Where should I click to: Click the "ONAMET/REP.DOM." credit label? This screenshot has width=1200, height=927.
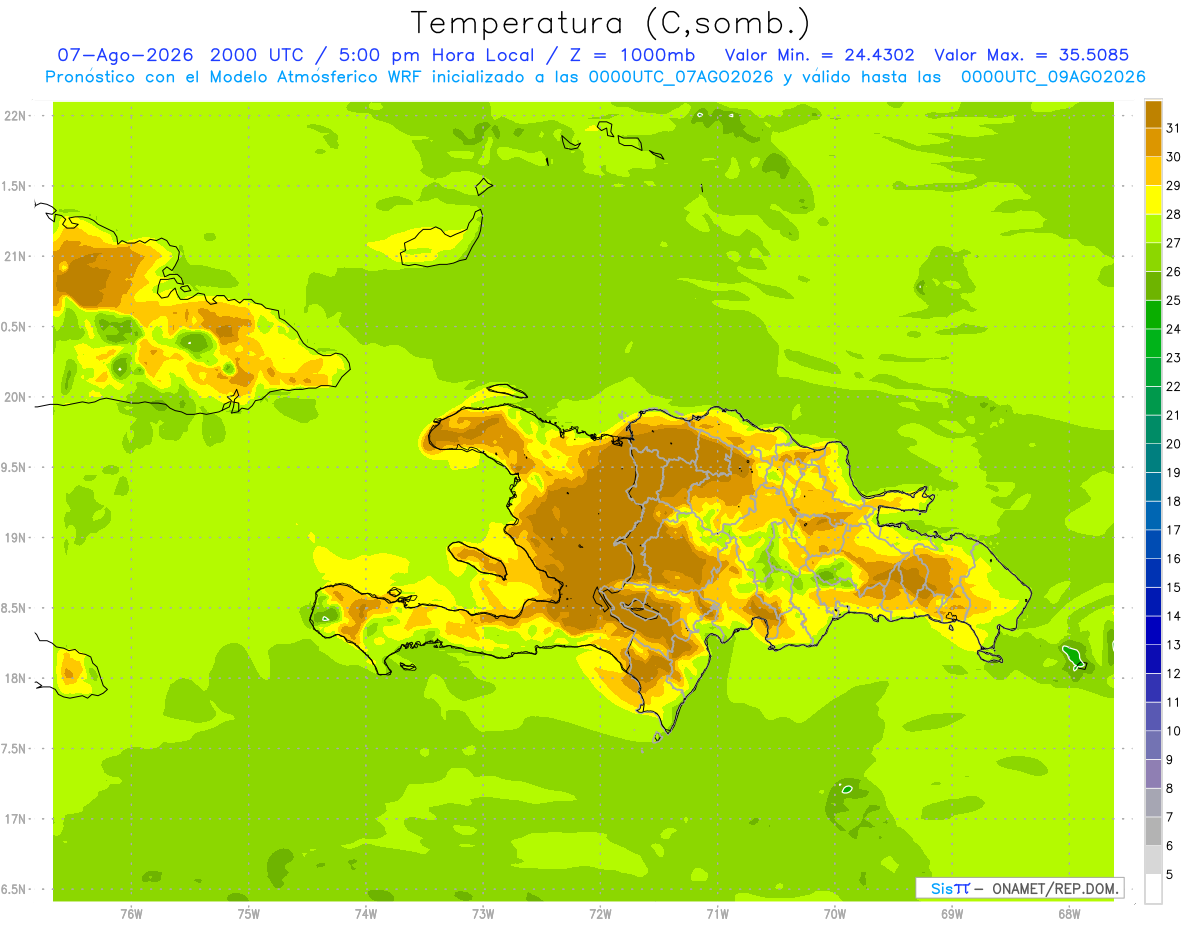pyautogui.click(x=1055, y=888)
